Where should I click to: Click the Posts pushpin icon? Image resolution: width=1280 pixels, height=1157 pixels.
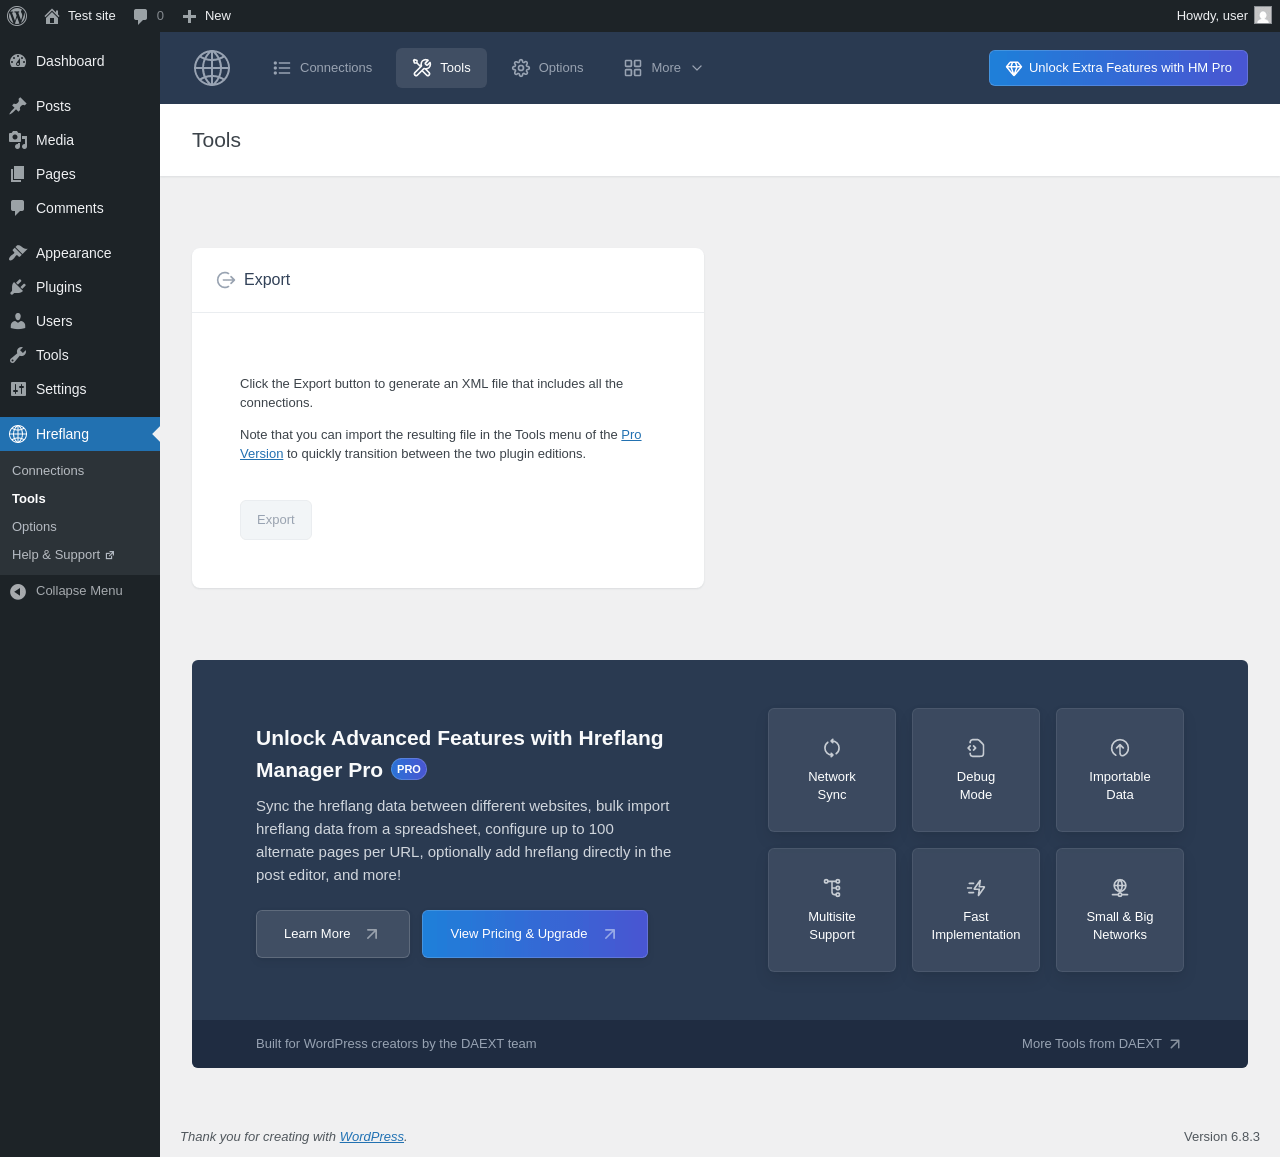18,106
